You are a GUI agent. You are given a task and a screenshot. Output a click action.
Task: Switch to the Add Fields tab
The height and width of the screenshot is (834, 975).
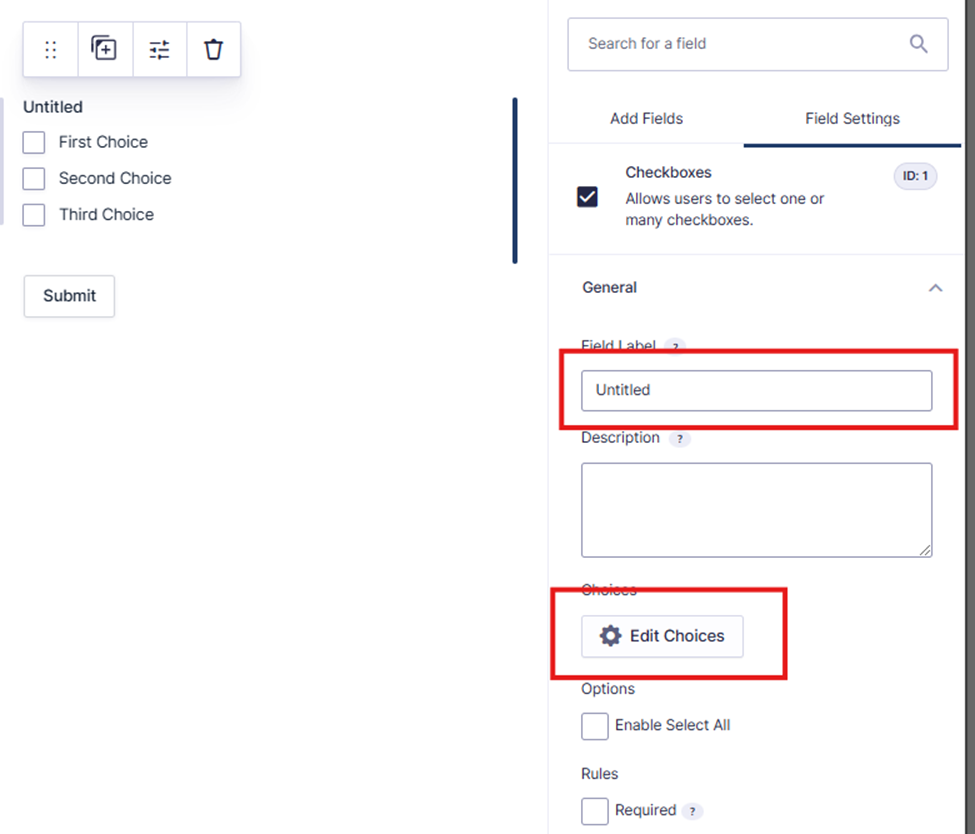(646, 118)
